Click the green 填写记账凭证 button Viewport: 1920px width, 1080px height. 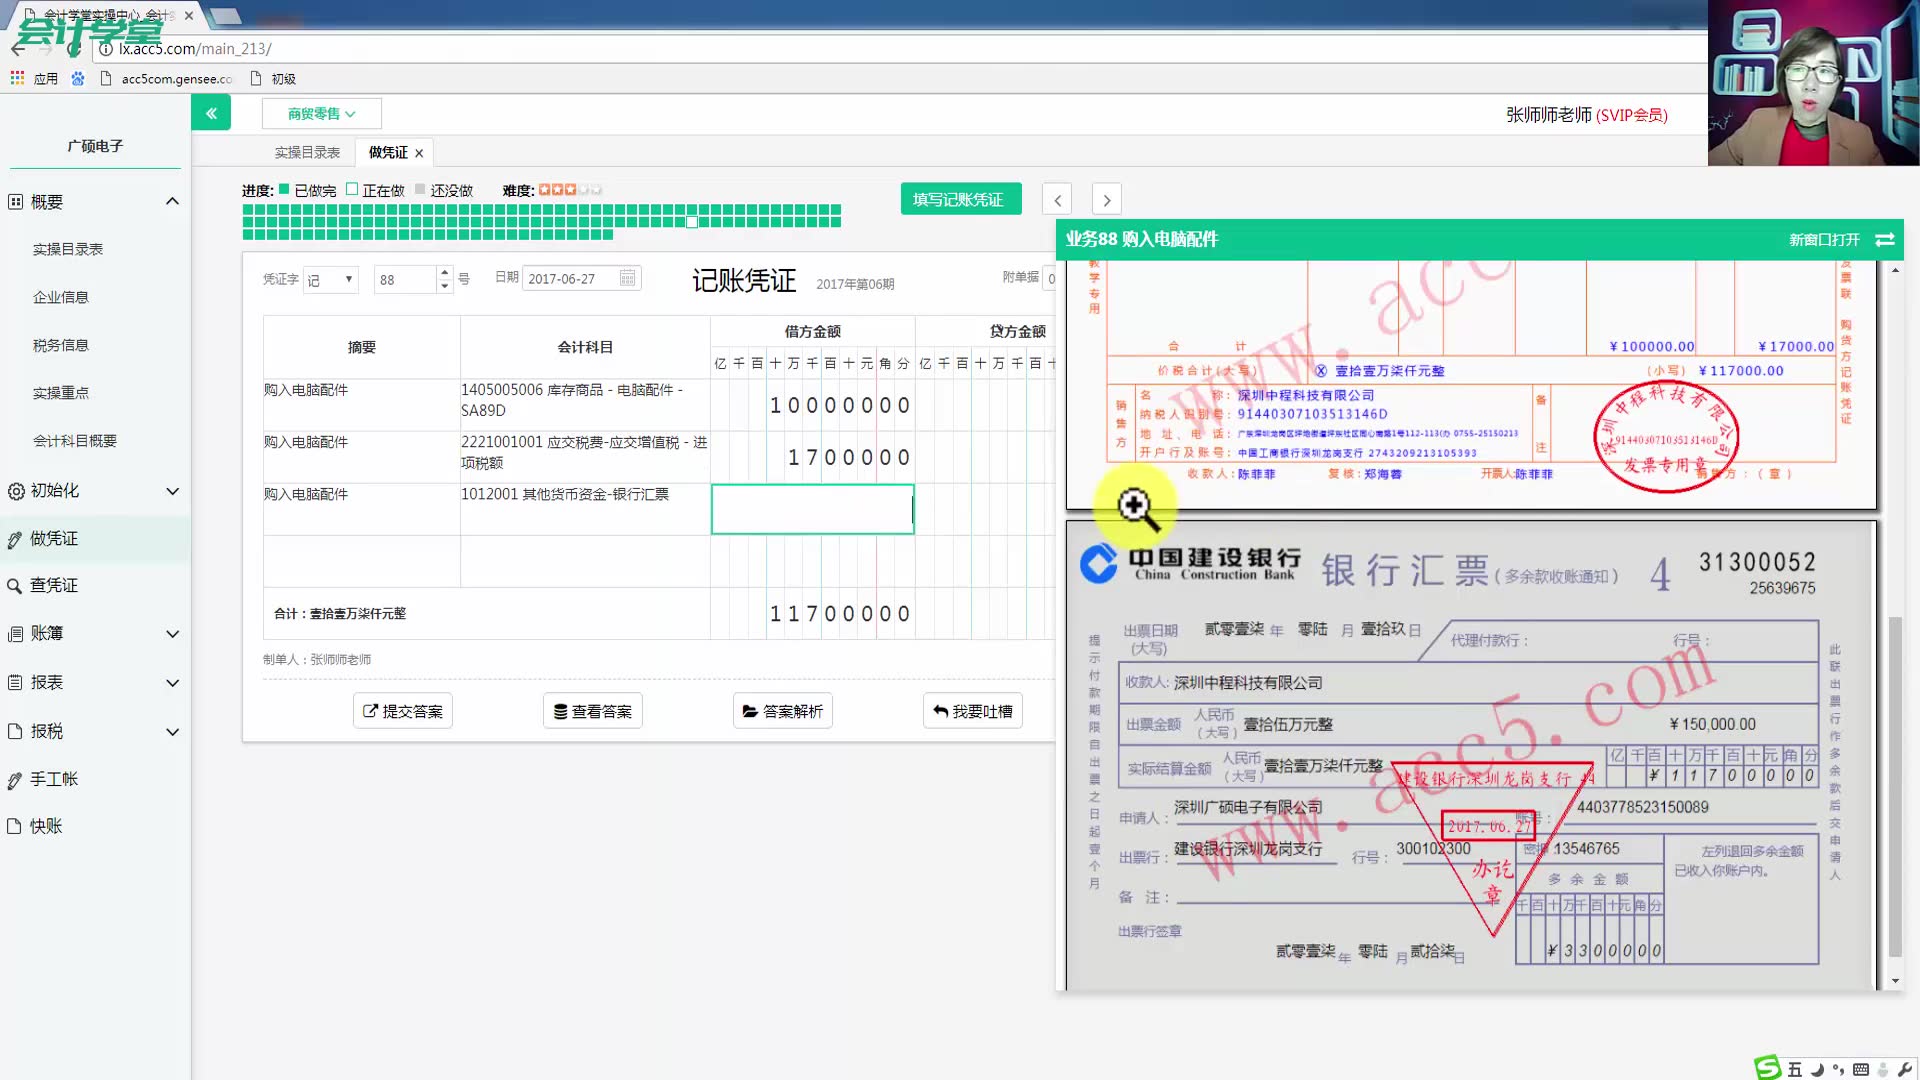(x=959, y=199)
